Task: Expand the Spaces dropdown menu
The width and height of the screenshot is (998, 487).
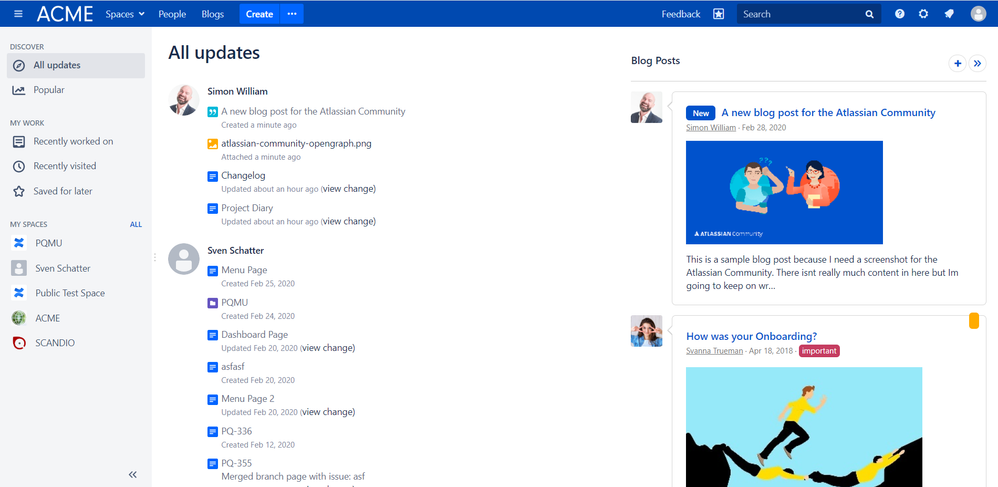Action: [x=125, y=14]
